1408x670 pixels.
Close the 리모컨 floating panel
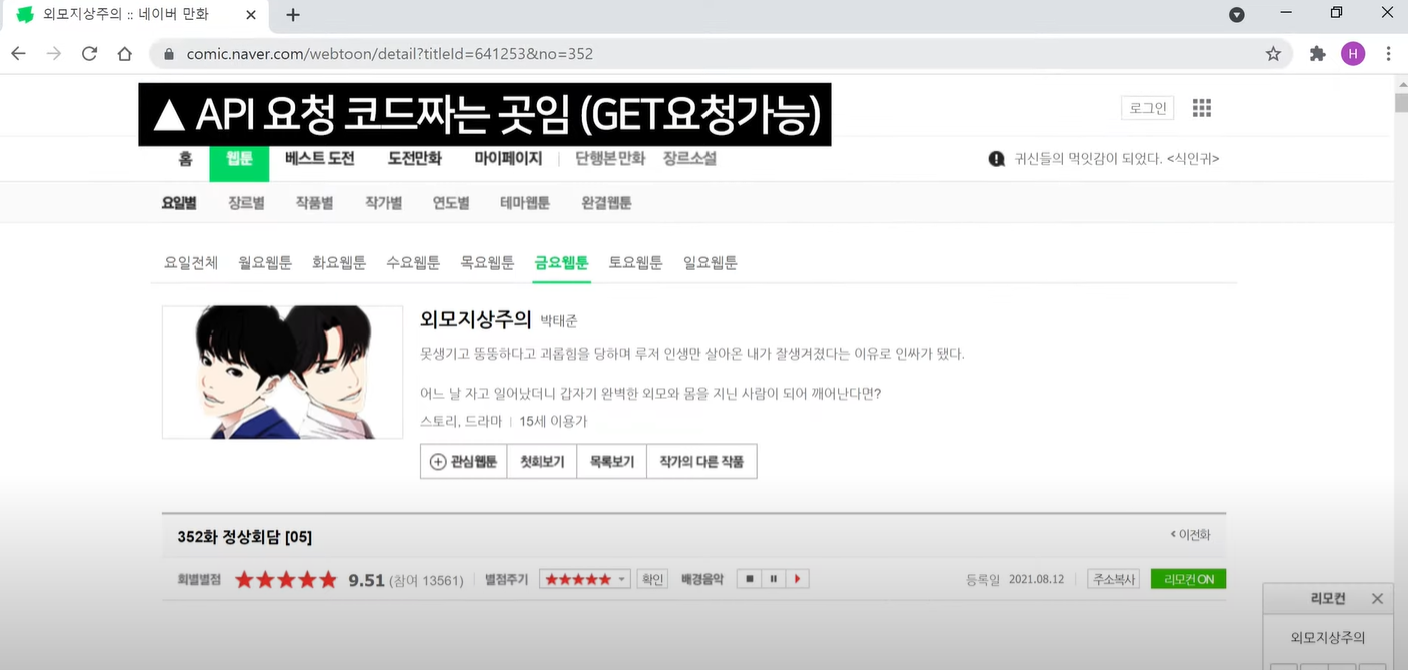(1377, 598)
